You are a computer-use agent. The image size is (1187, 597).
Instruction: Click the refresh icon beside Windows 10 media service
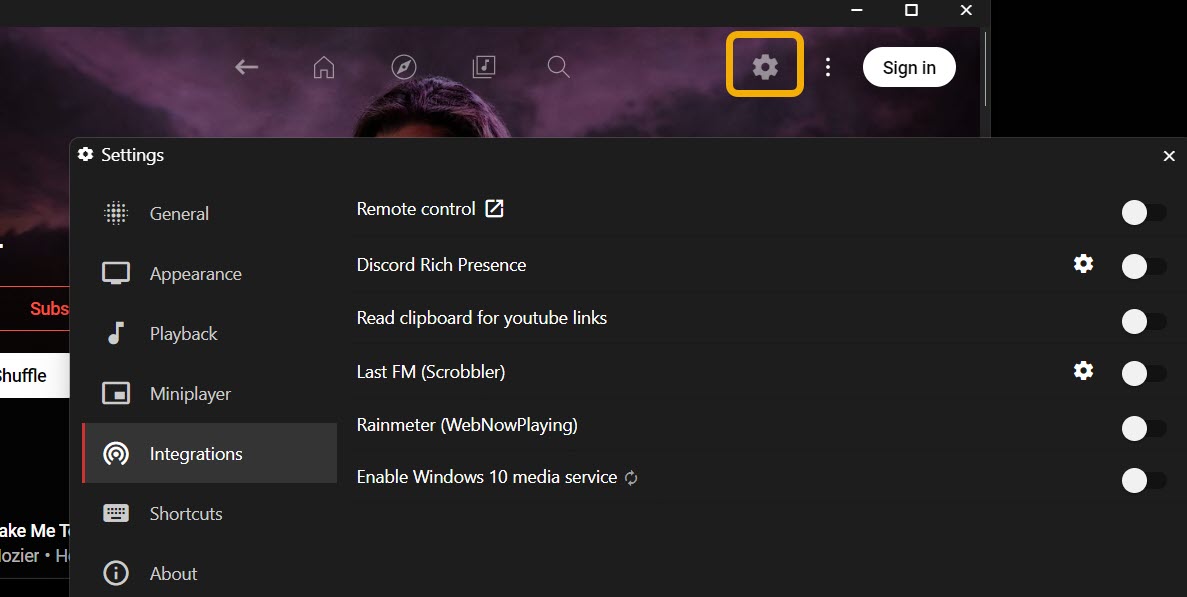pos(631,478)
